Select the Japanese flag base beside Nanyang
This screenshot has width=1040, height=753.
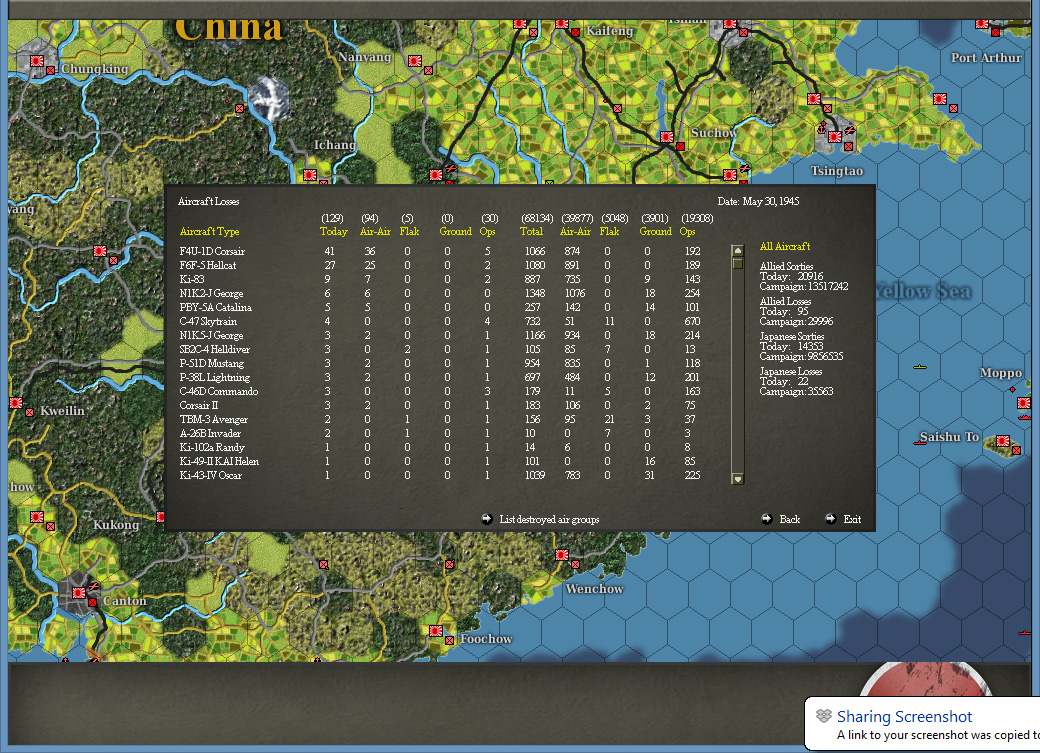[415, 61]
